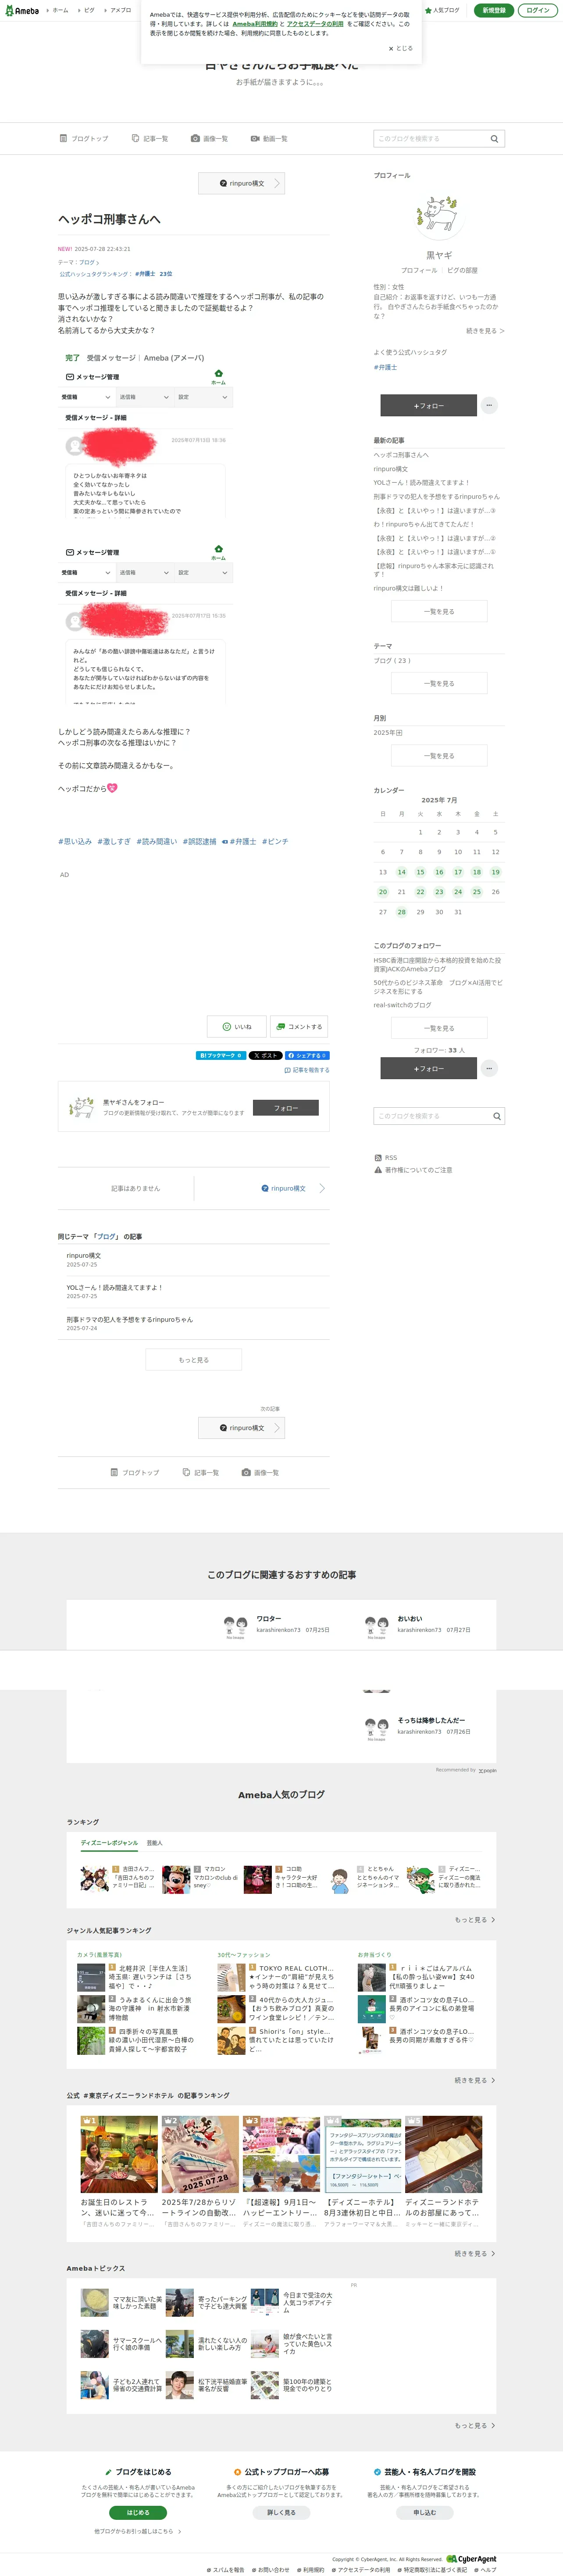Open 動画一覧 tab in the navigation
Image resolution: width=563 pixels, height=2576 pixels.
point(269,139)
